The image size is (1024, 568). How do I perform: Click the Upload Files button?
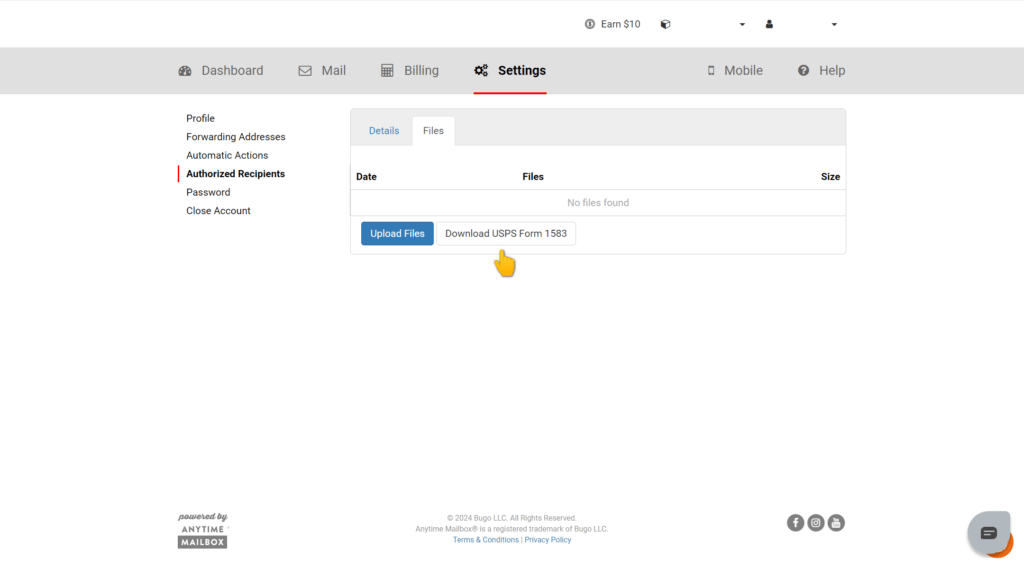[397, 233]
